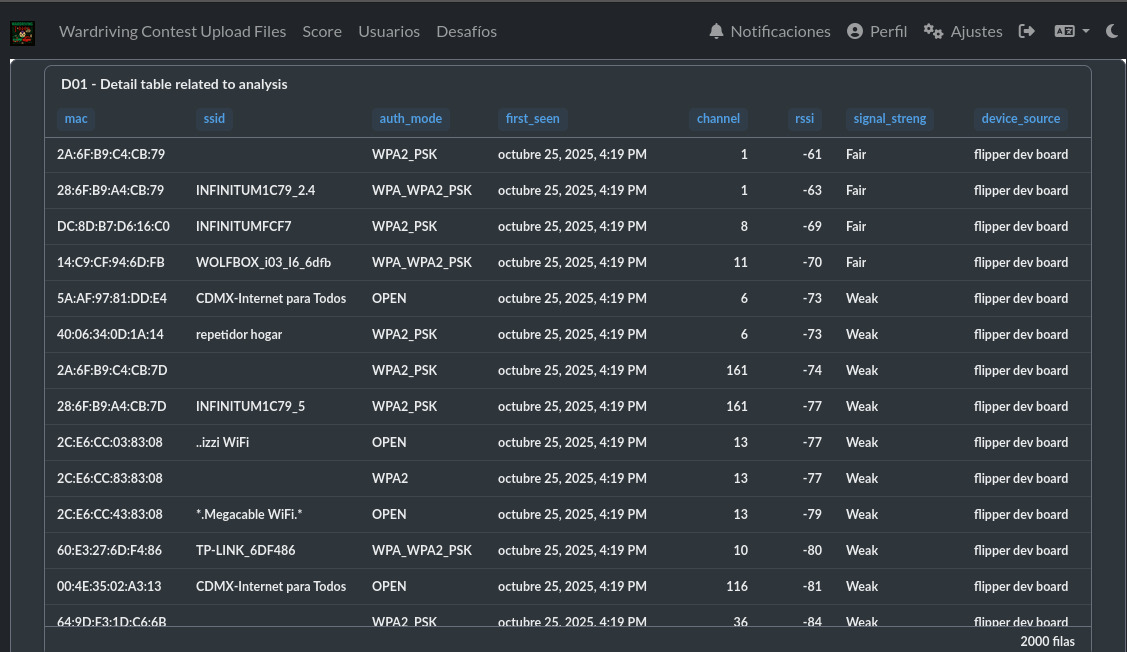Image resolution: width=1127 pixels, height=652 pixels.
Task: Sort table by the mac column header
Action: pyautogui.click(x=76, y=118)
